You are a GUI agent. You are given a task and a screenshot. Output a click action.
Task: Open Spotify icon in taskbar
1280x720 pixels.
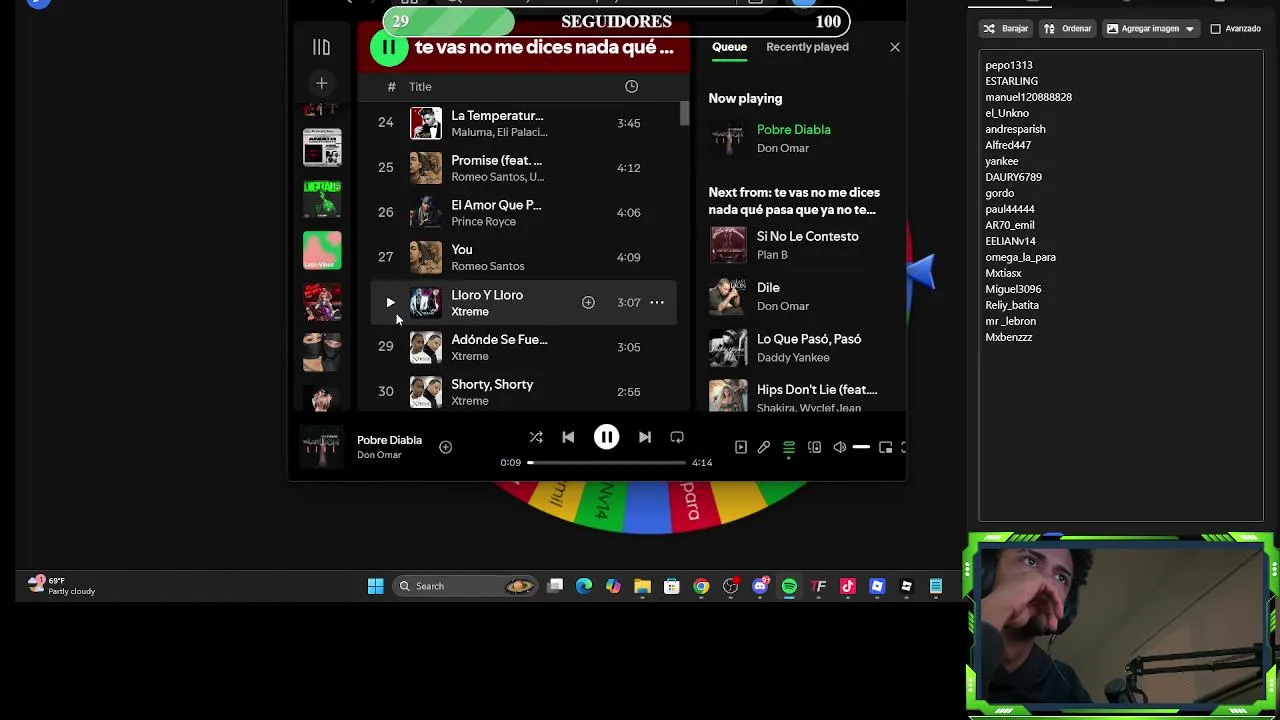(789, 586)
